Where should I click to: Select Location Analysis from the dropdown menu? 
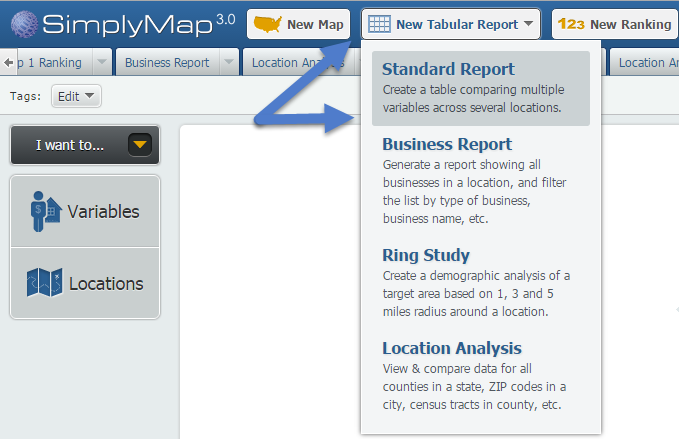[481, 375]
